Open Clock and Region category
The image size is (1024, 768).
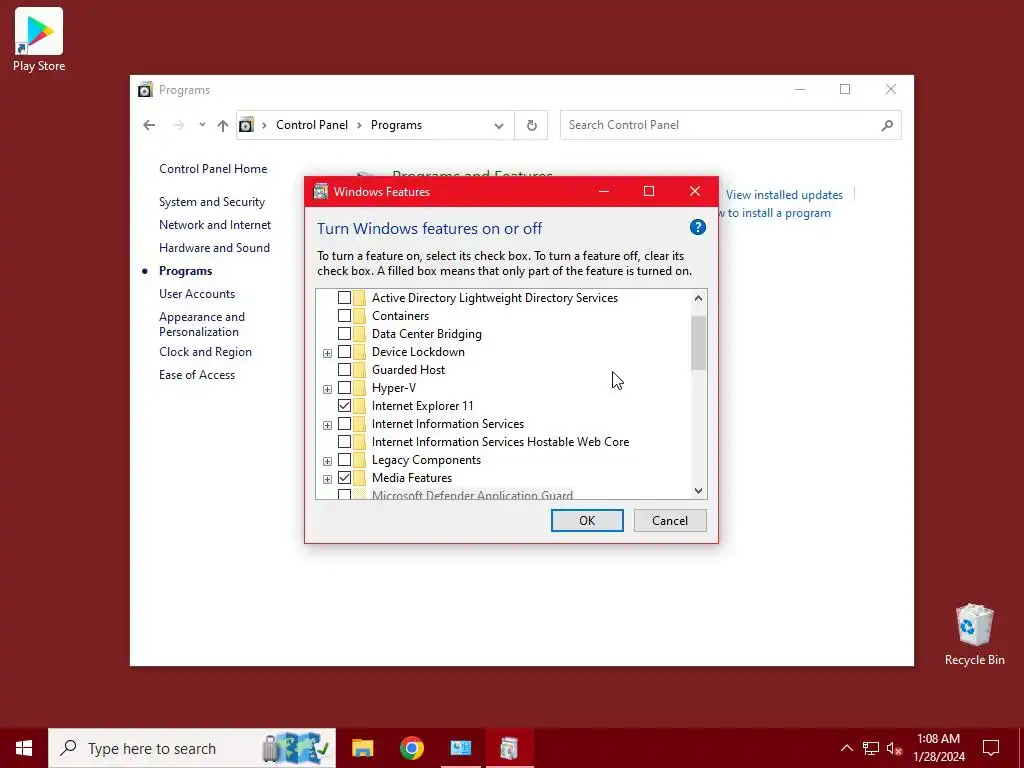(205, 351)
